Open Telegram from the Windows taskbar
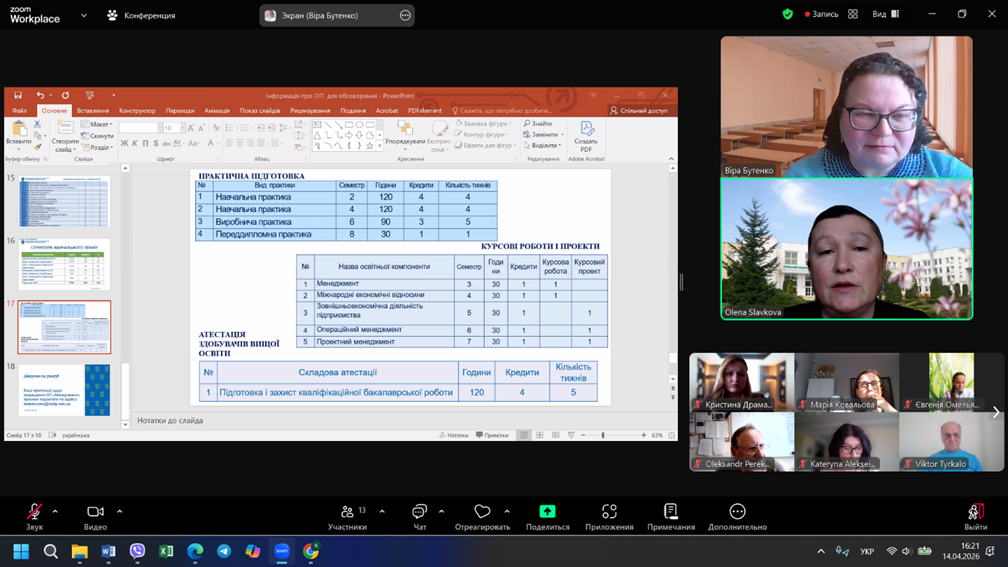The image size is (1008, 567). point(224,551)
